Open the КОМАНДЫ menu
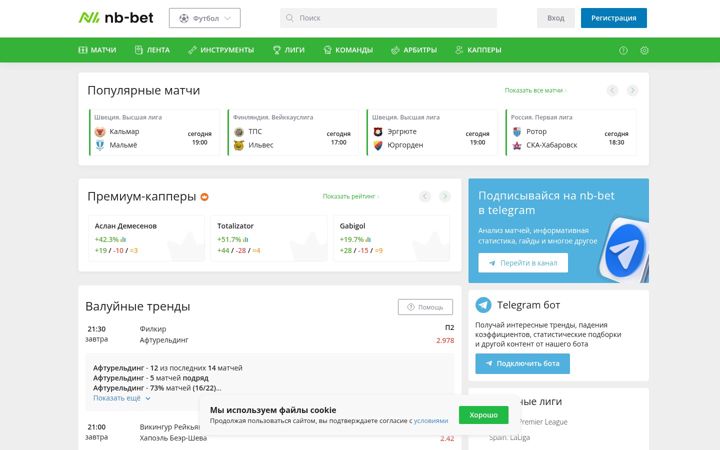Image resolution: width=720 pixels, height=450 pixels. (348, 50)
